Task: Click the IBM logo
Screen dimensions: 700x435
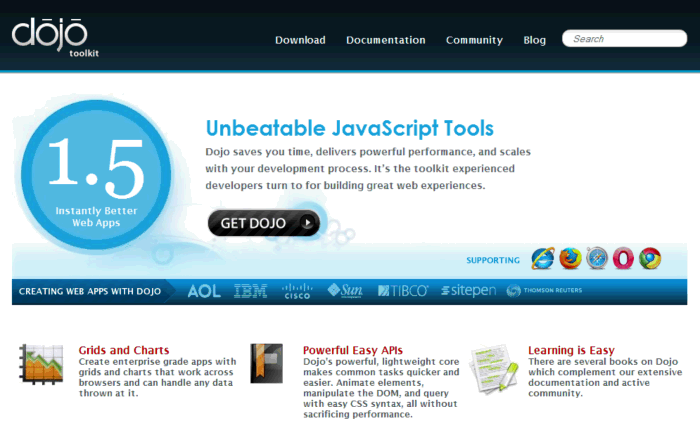Action: pyautogui.click(x=250, y=291)
